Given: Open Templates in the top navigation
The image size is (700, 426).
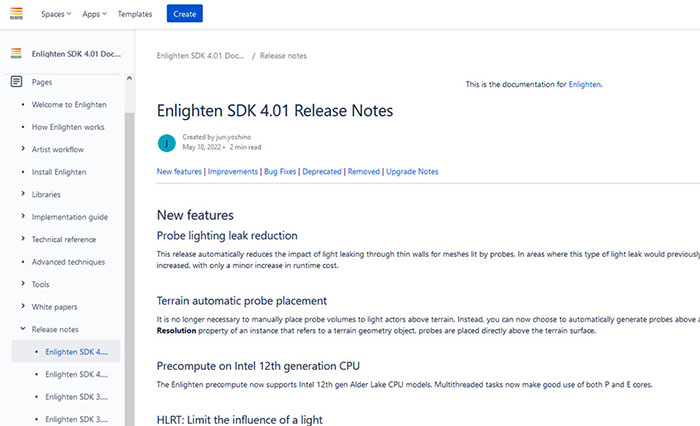Looking at the screenshot, I should pos(135,14).
